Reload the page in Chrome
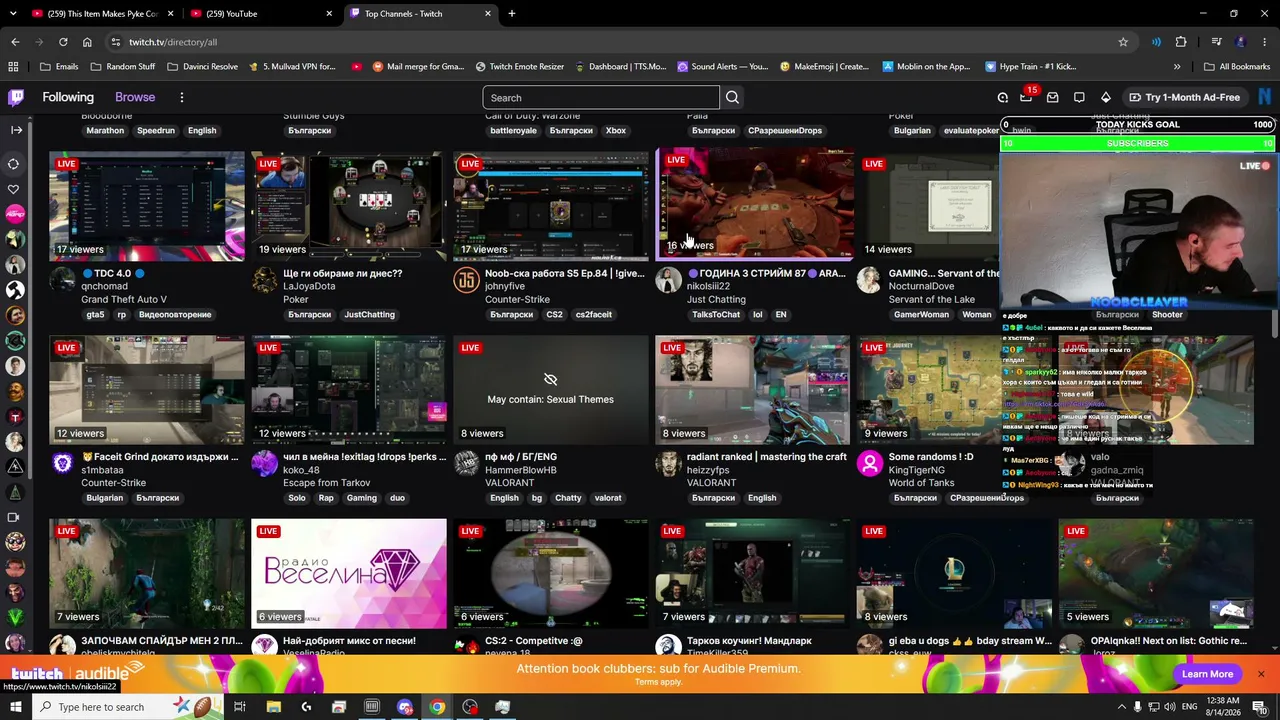This screenshot has width=1280, height=720. pos(63,42)
